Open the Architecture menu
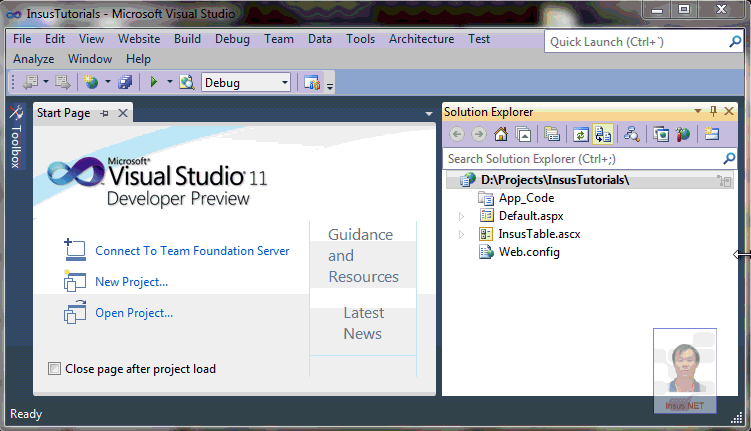The width and height of the screenshot is (751, 431). [421, 39]
